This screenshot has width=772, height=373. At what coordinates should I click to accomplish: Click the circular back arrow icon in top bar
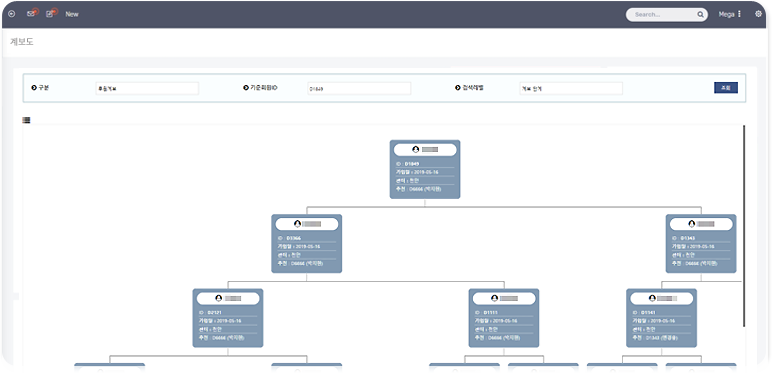12,14
